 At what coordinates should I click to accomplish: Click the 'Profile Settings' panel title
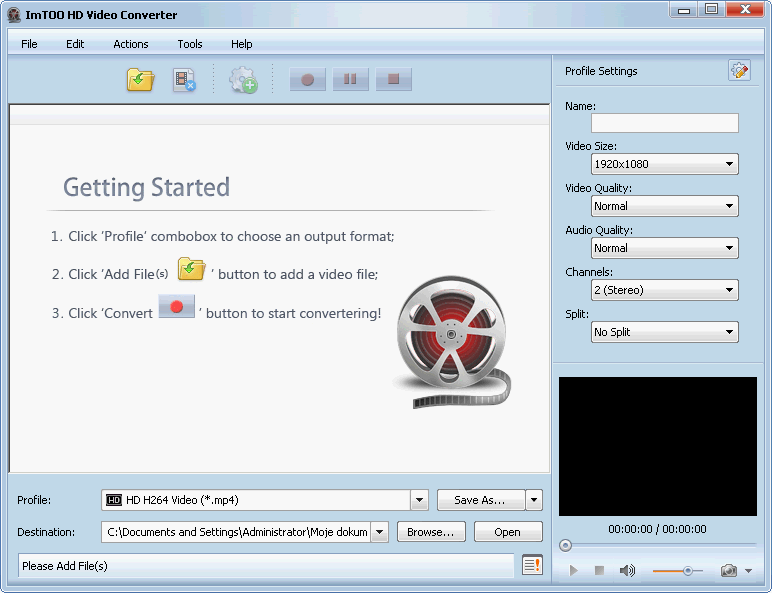[x=601, y=71]
